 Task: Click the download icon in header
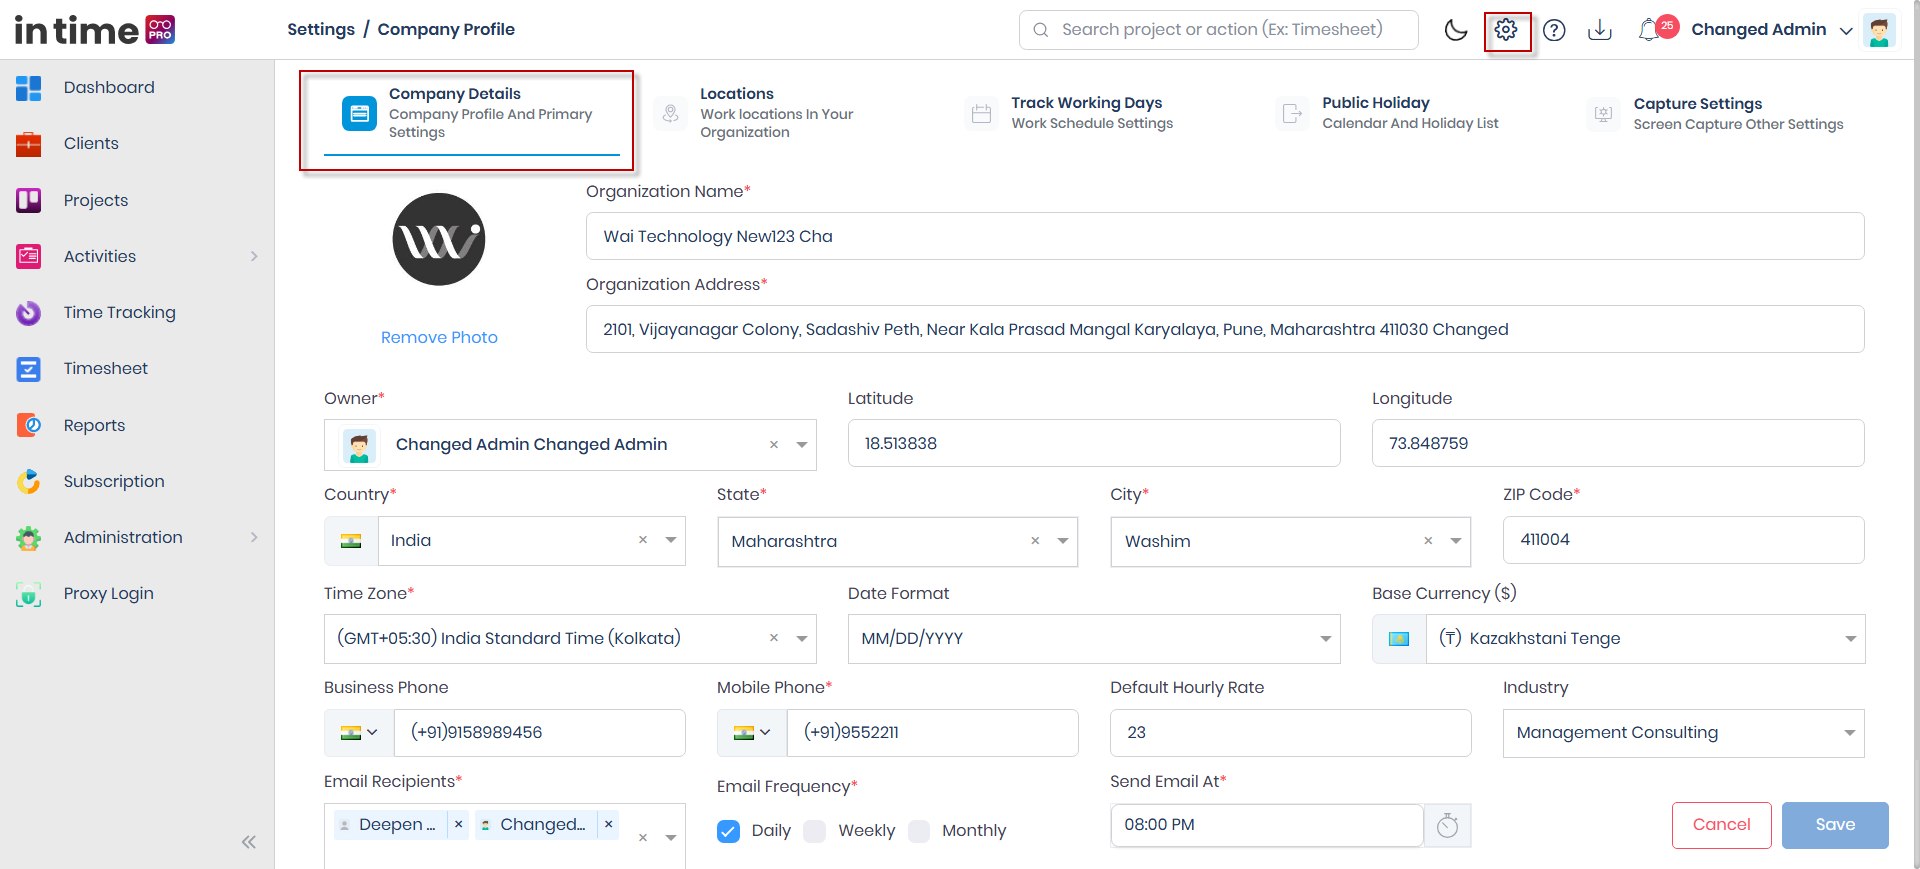[1600, 30]
